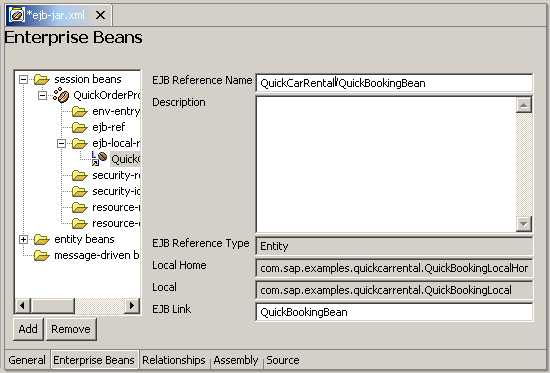The image size is (550, 373).
Task: Switch to the Enterprise Beans tab
Action: (94, 360)
